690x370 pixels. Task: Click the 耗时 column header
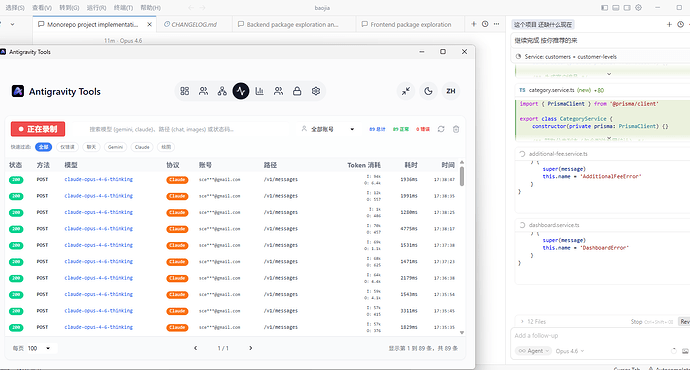point(411,165)
